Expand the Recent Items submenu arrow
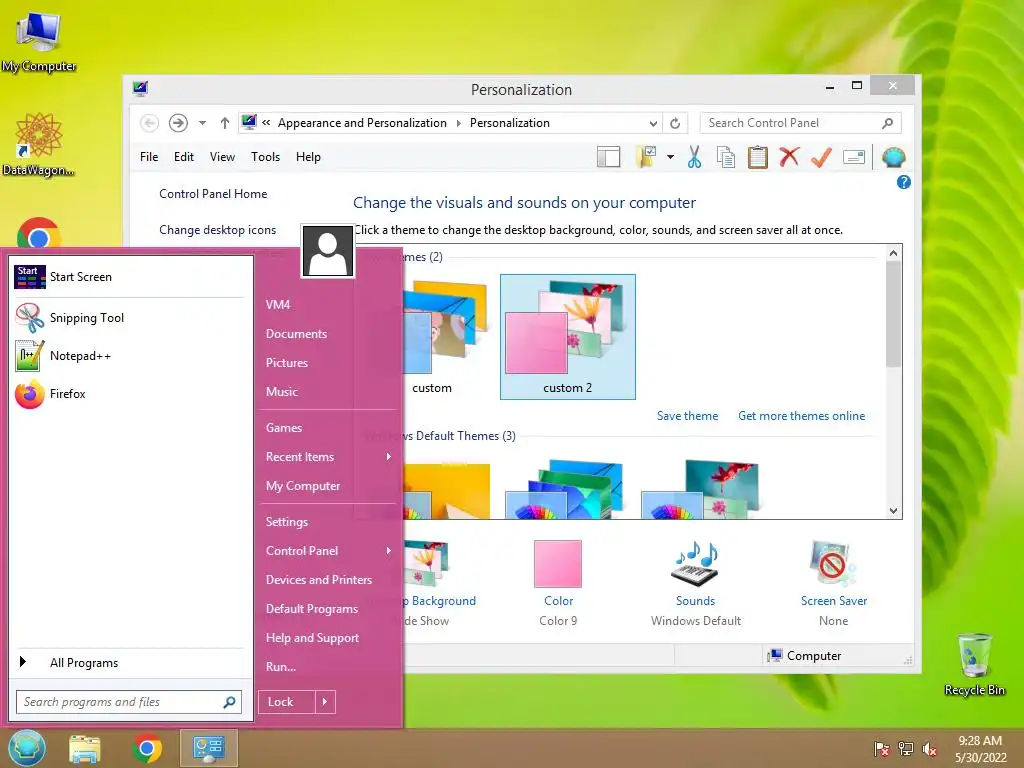This screenshot has height=768, width=1024. [389, 456]
